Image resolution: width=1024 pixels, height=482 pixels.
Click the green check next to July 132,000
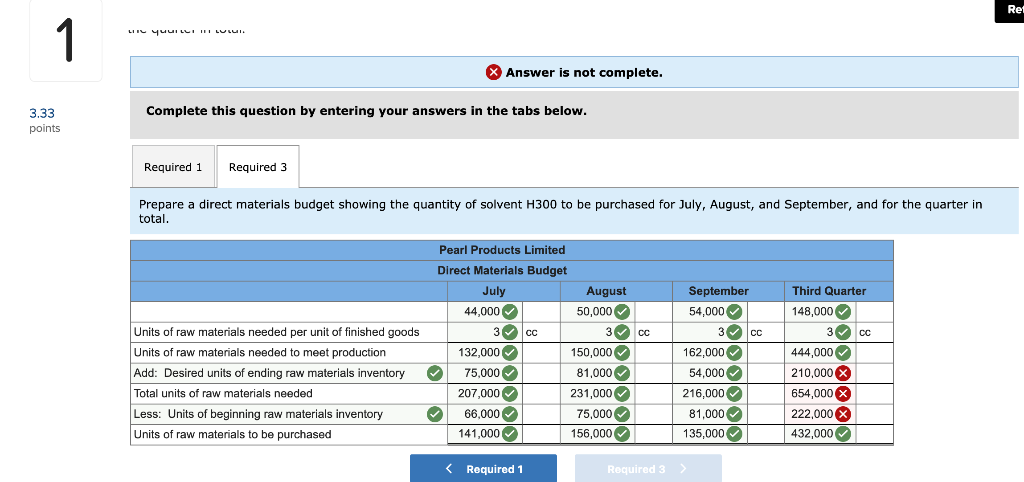pos(511,353)
